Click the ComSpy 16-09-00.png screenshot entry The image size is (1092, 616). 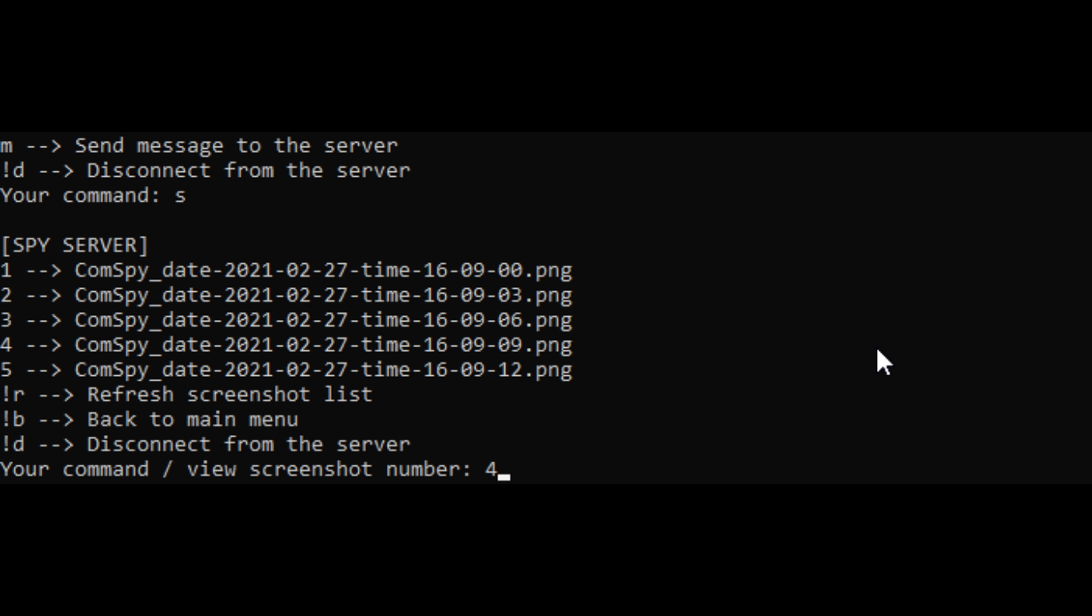click(x=286, y=270)
